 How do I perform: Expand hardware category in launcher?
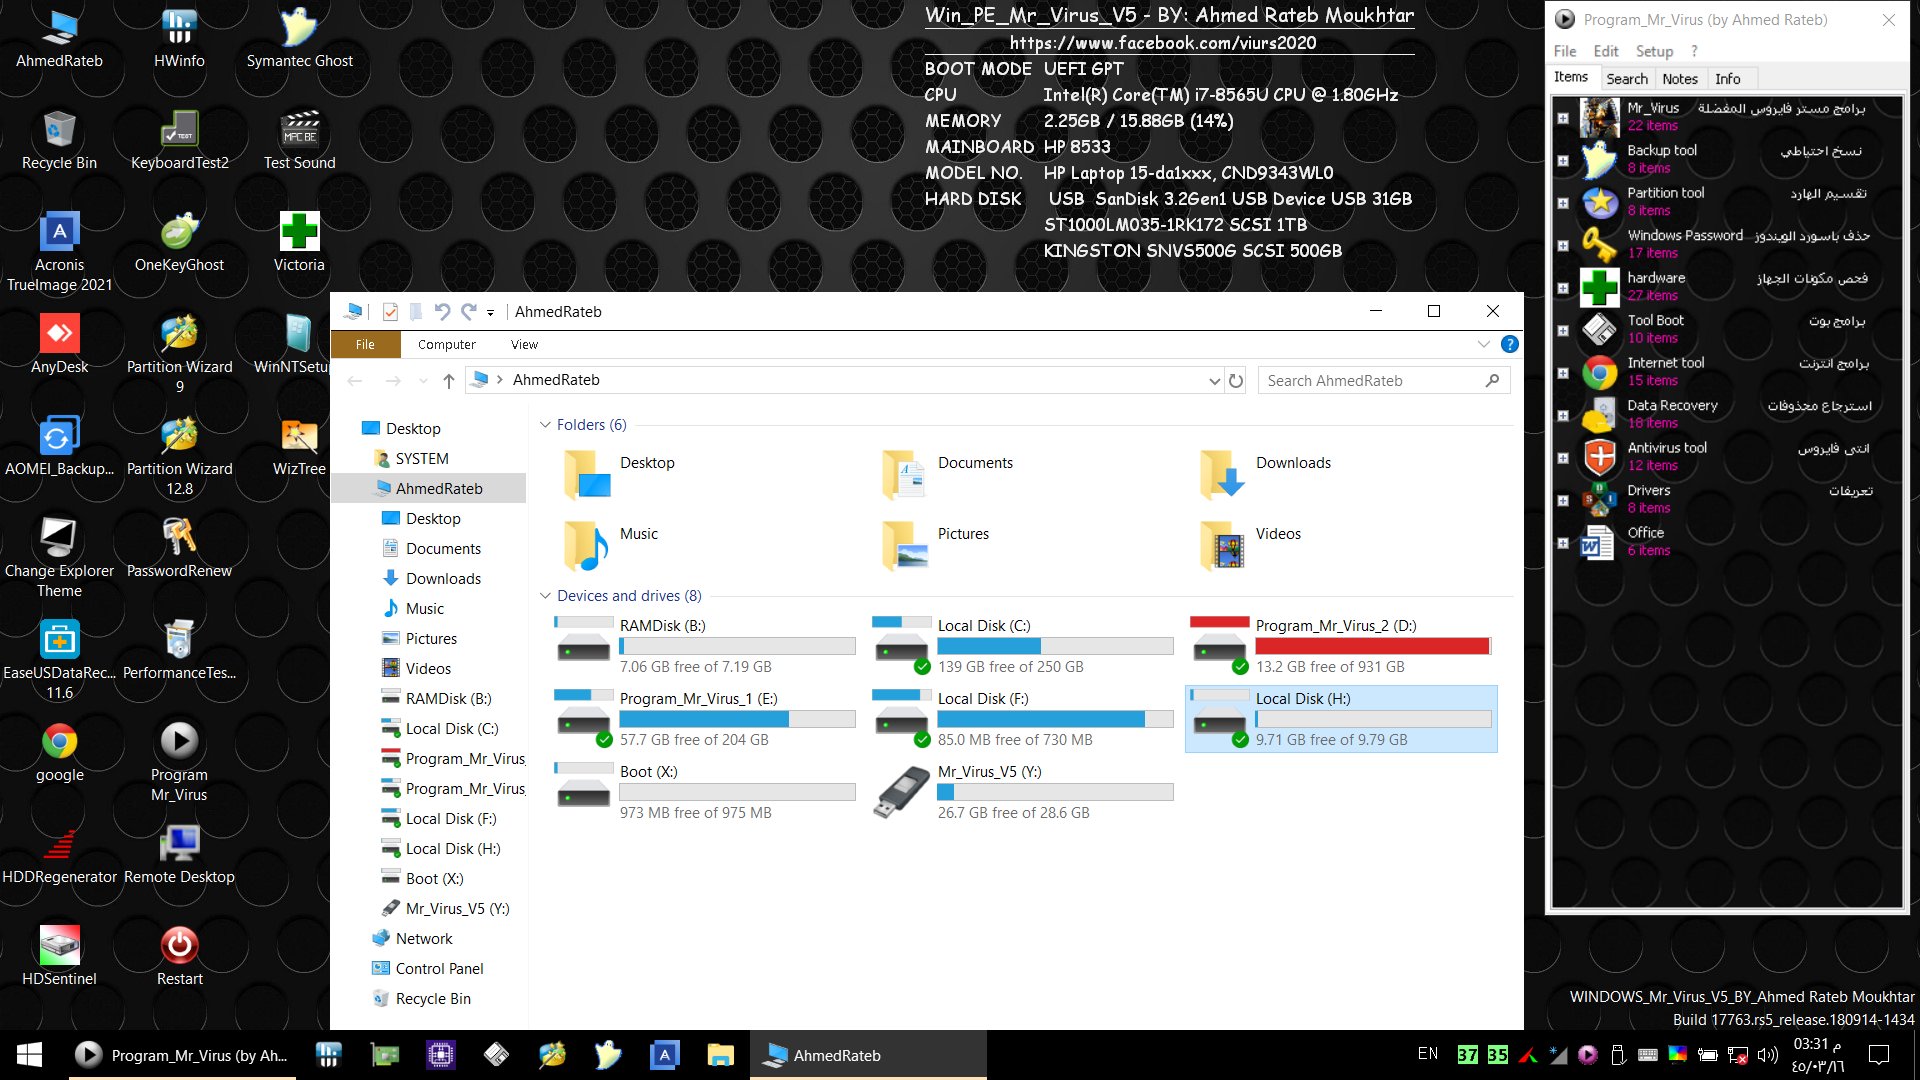point(1563,288)
